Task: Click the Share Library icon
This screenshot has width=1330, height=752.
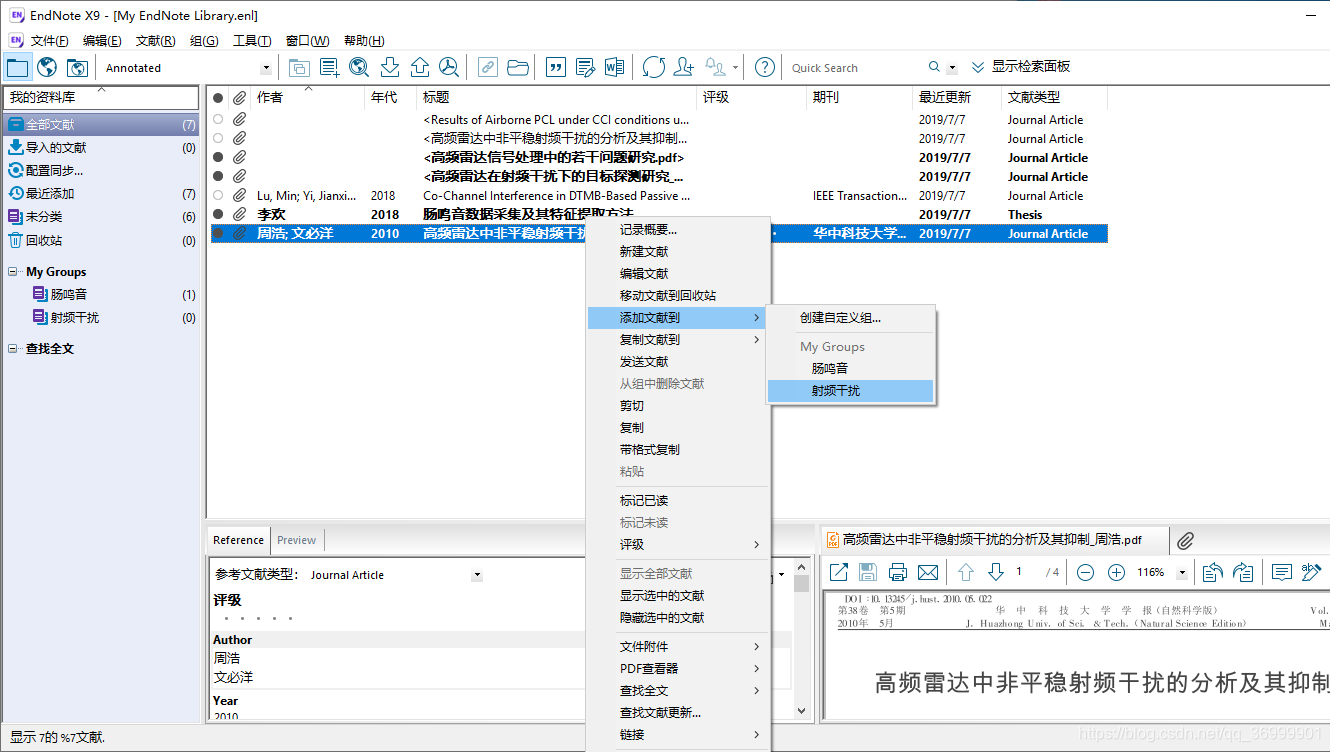Action: tap(684, 67)
